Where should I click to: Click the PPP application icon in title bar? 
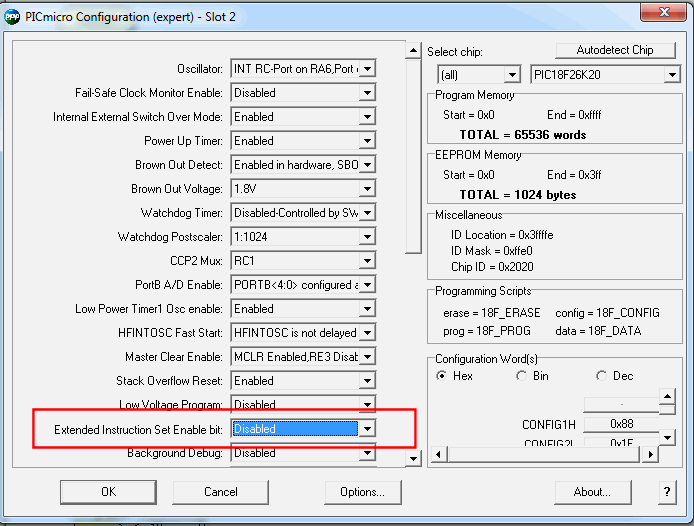12,17
